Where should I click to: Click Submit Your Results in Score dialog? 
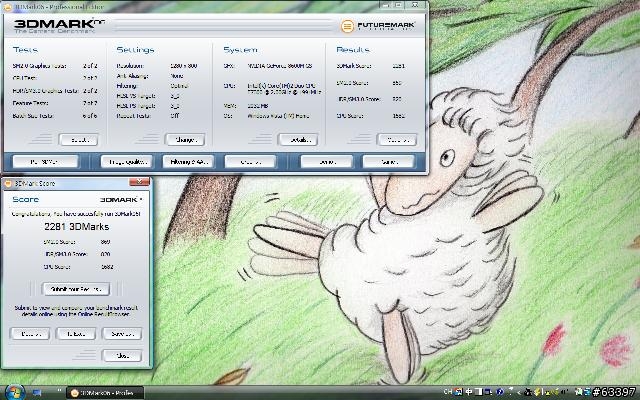[76, 289]
